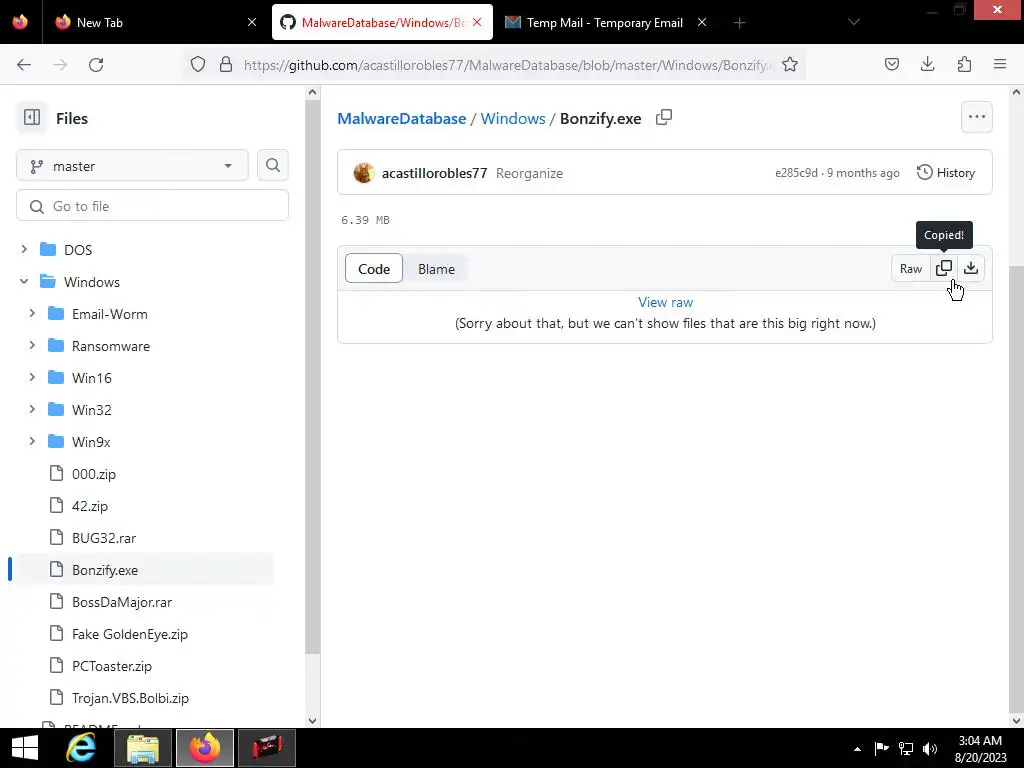This screenshot has height=768, width=1024.
Task: Copy the file path next to Bonzify.exe
Action: point(664,118)
